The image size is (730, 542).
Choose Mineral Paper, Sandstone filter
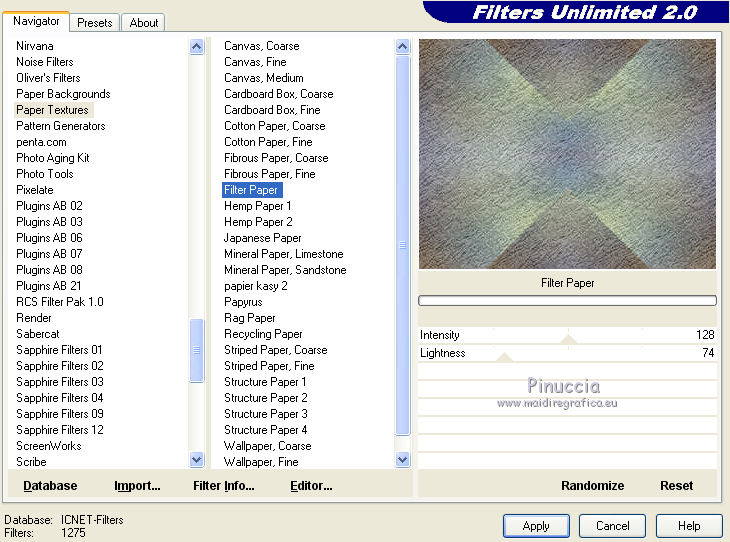click(x=285, y=270)
